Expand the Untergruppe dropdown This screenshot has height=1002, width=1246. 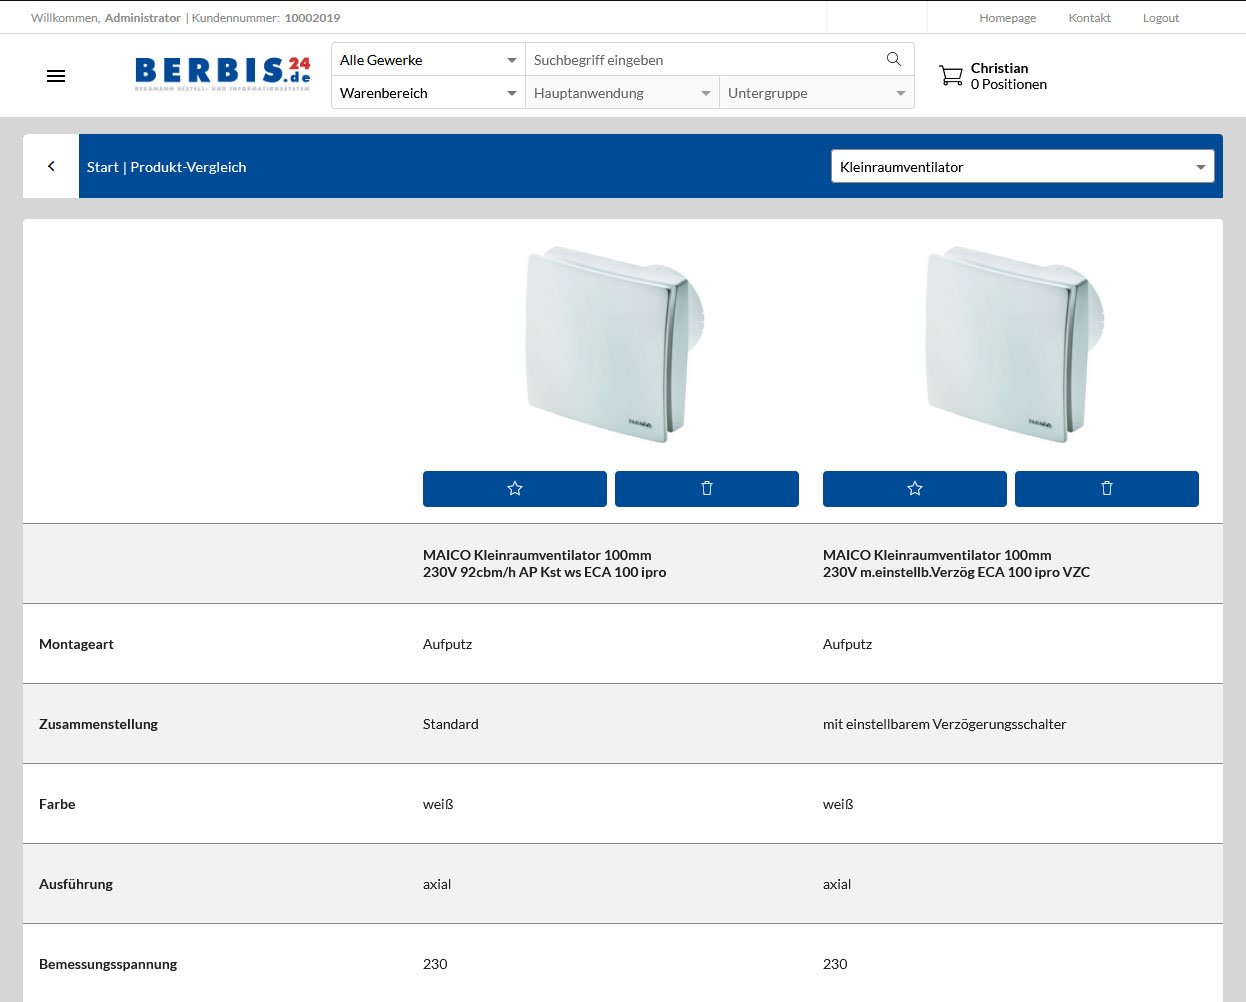click(x=817, y=93)
